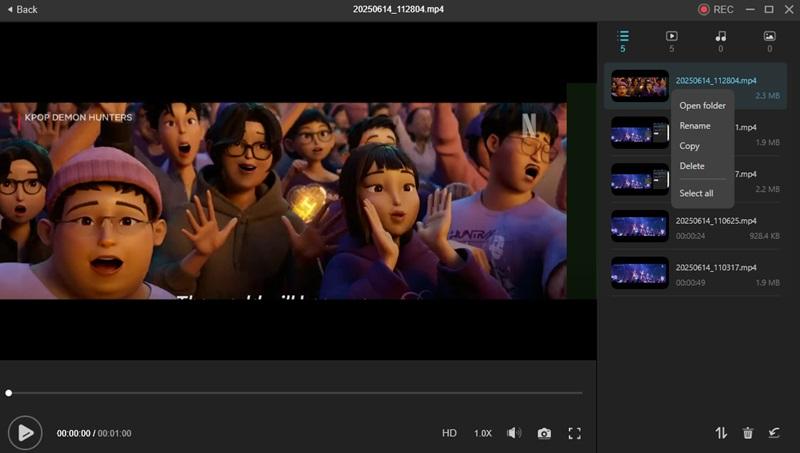
Task: Click Select all in context menu
Action: tap(696, 193)
